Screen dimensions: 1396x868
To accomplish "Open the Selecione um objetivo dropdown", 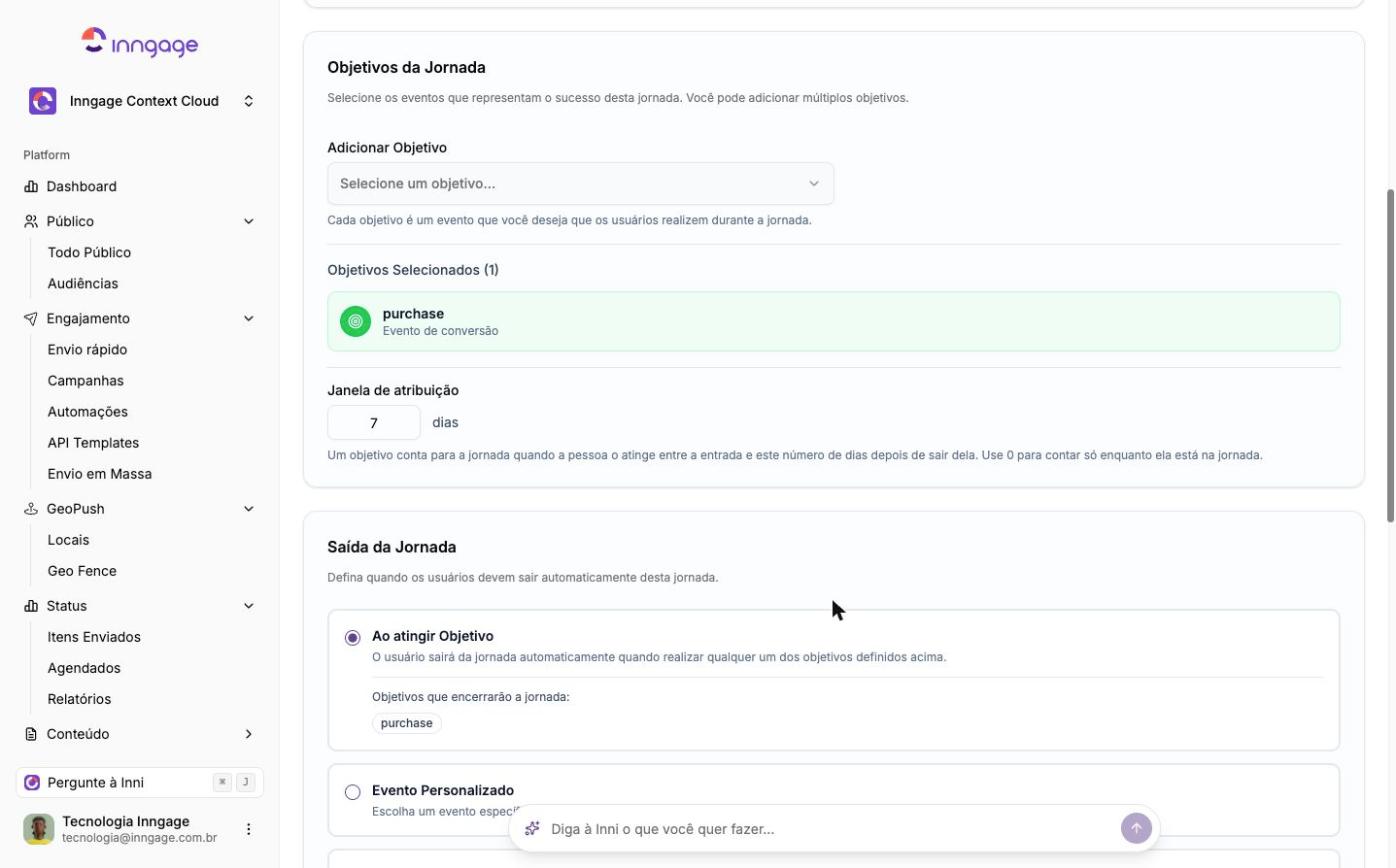I will pos(581,184).
